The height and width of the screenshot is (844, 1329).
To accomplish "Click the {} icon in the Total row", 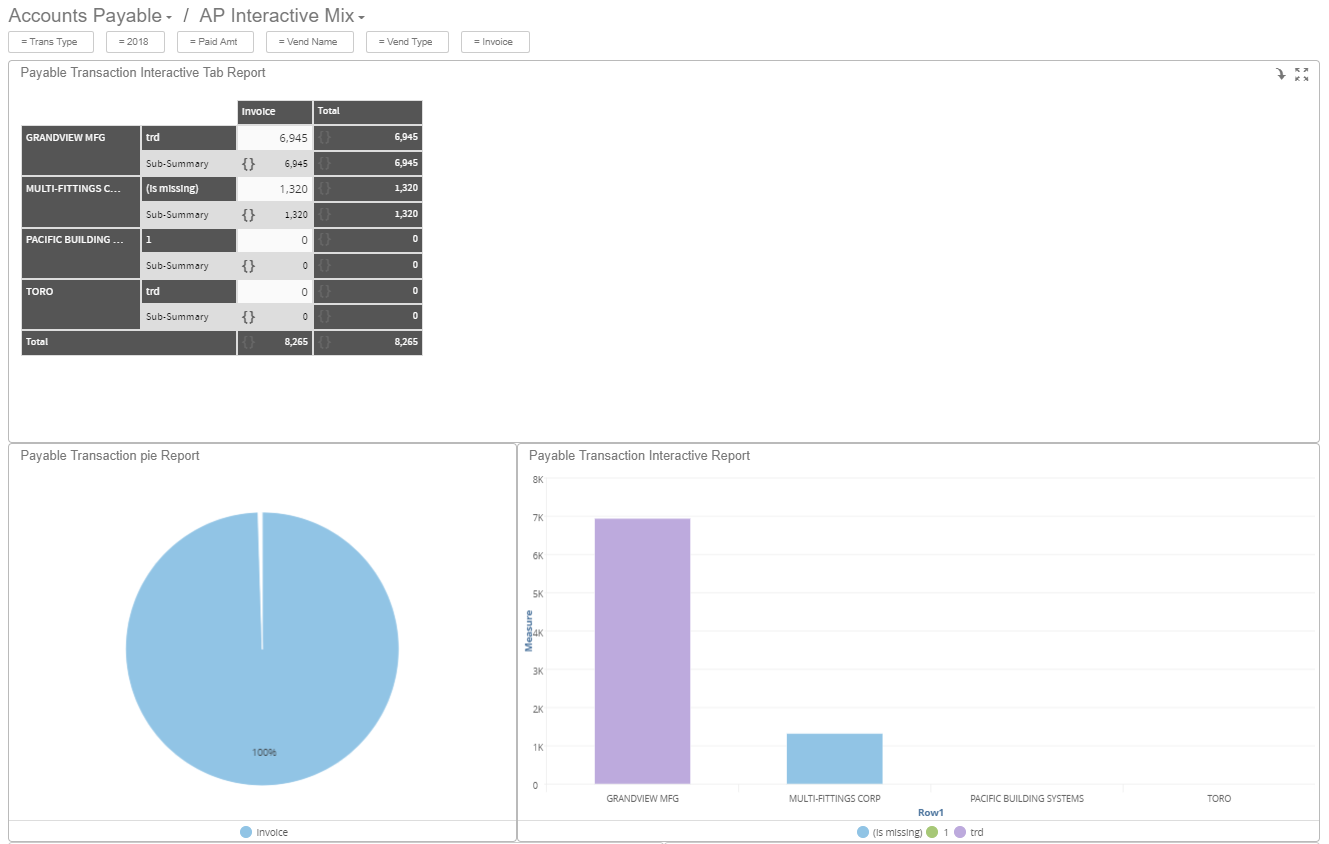I will (249, 342).
